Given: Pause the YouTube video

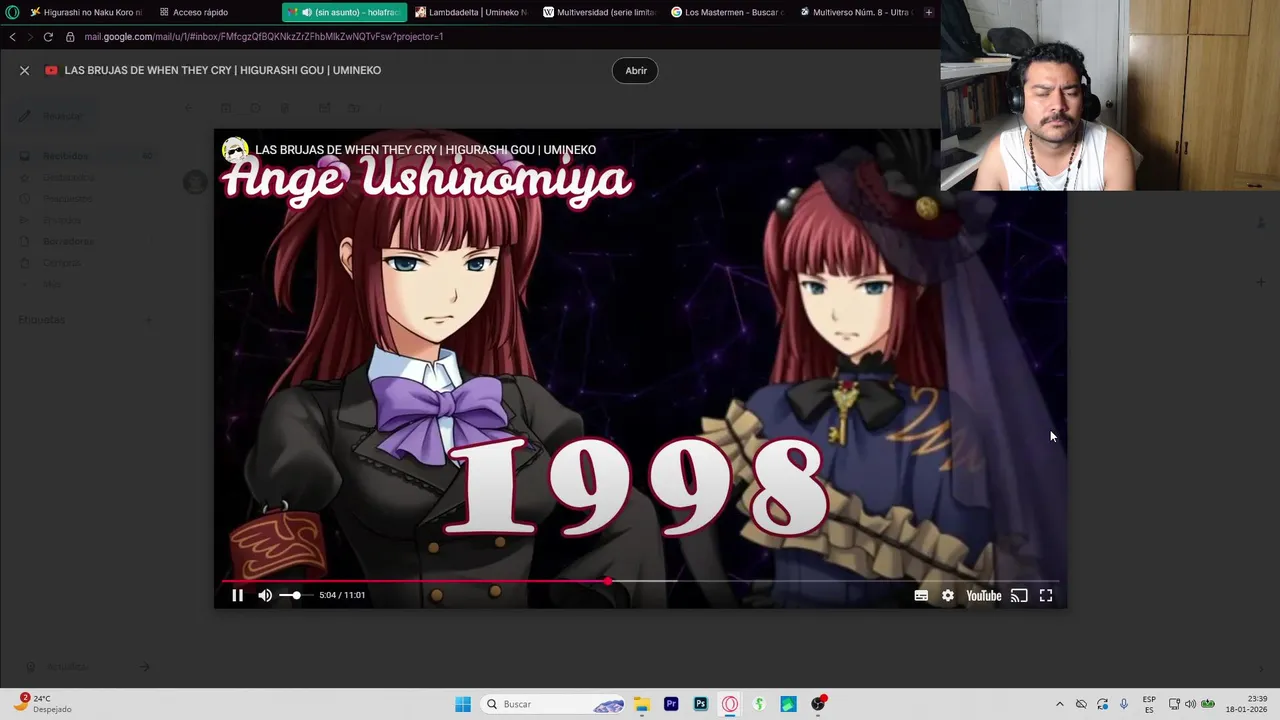Looking at the screenshot, I should [237, 595].
